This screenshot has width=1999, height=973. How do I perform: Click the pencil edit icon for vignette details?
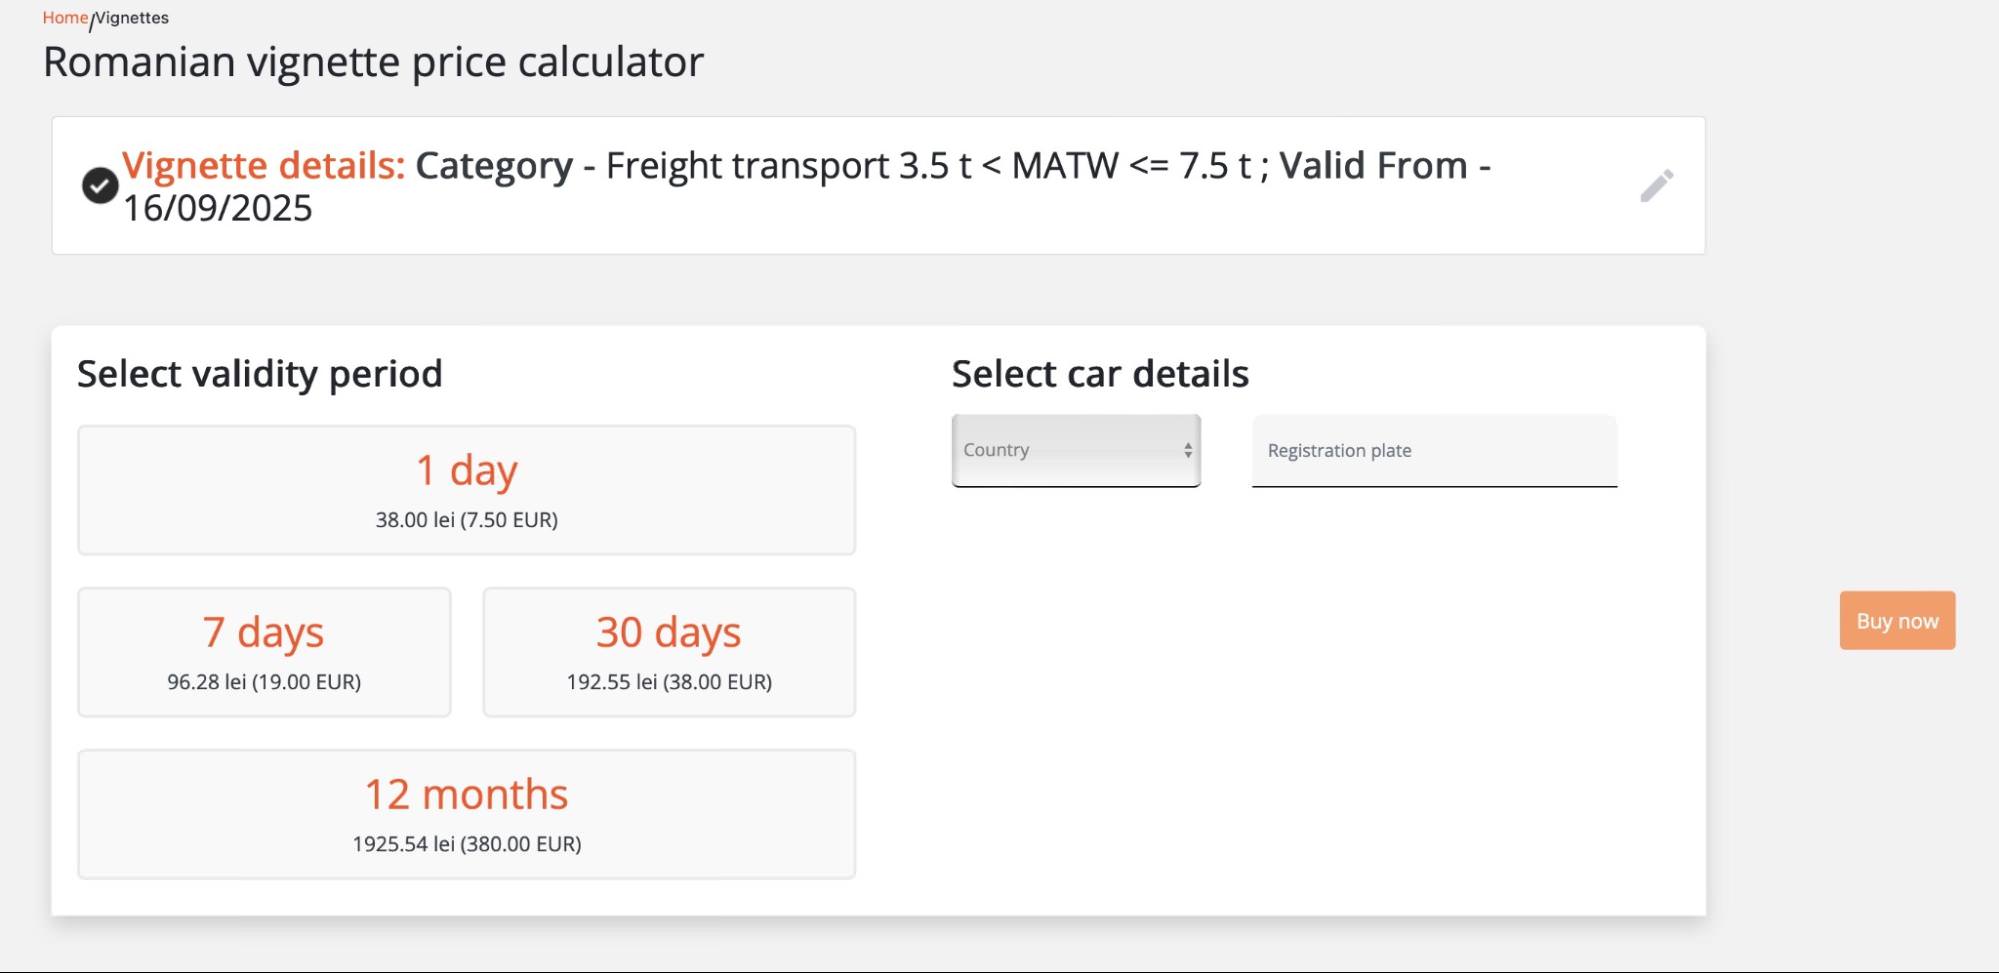tap(1656, 186)
